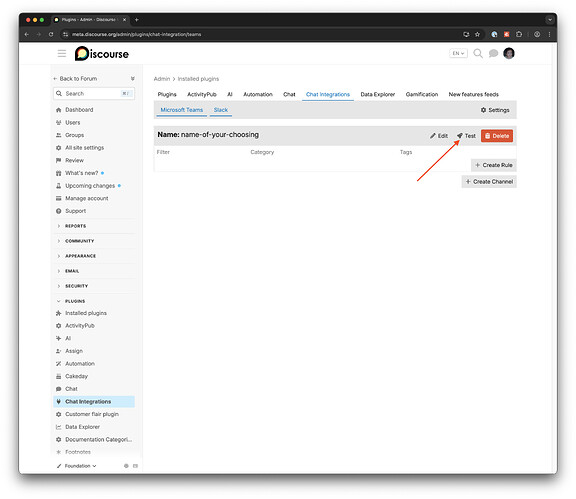Open the hamburger sidebar toggle menu
Viewport: 576px width, 499px height.
click(x=62, y=54)
